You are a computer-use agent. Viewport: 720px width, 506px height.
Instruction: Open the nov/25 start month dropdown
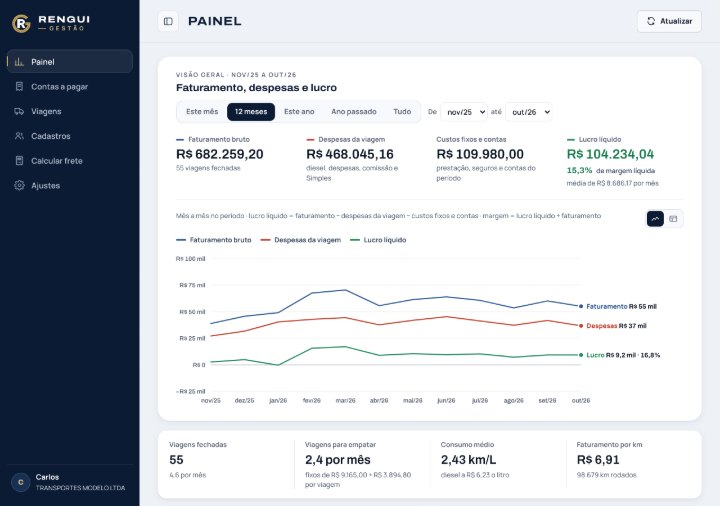click(464, 112)
